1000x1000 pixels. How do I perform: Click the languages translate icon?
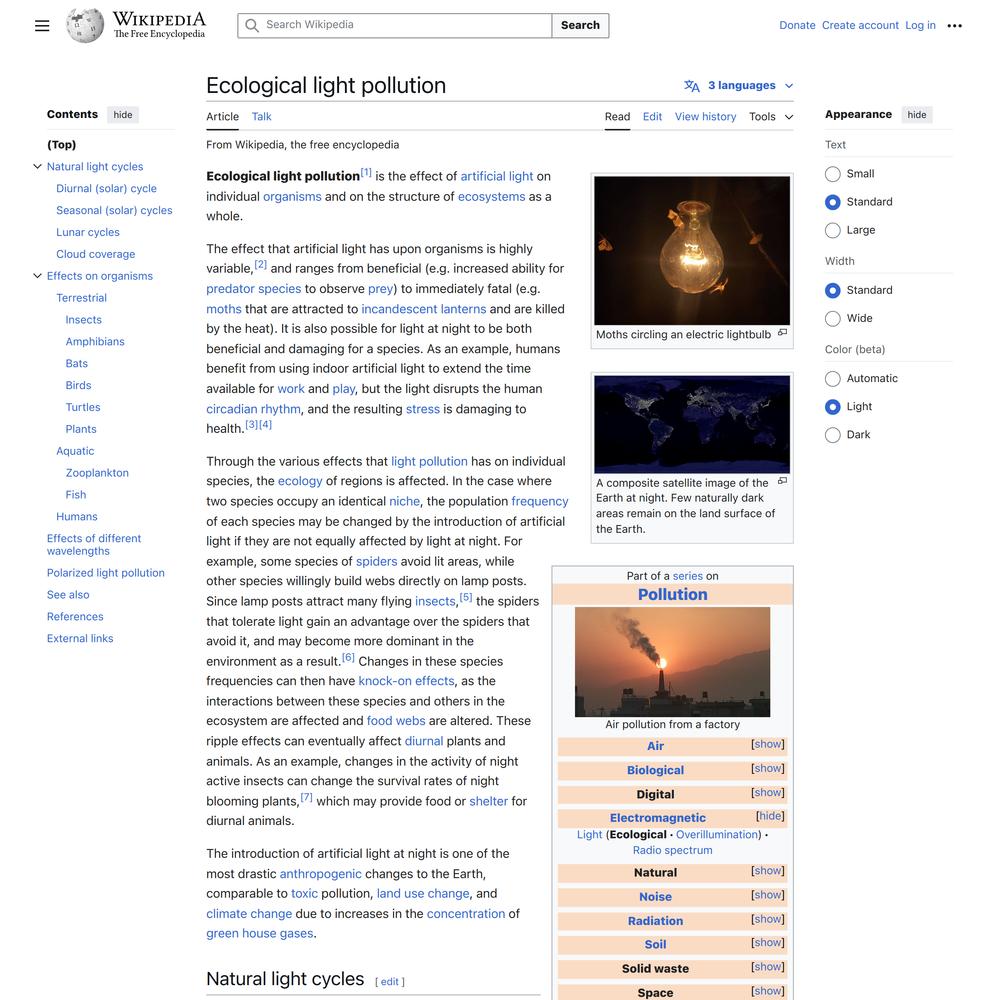(x=692, y=85)
